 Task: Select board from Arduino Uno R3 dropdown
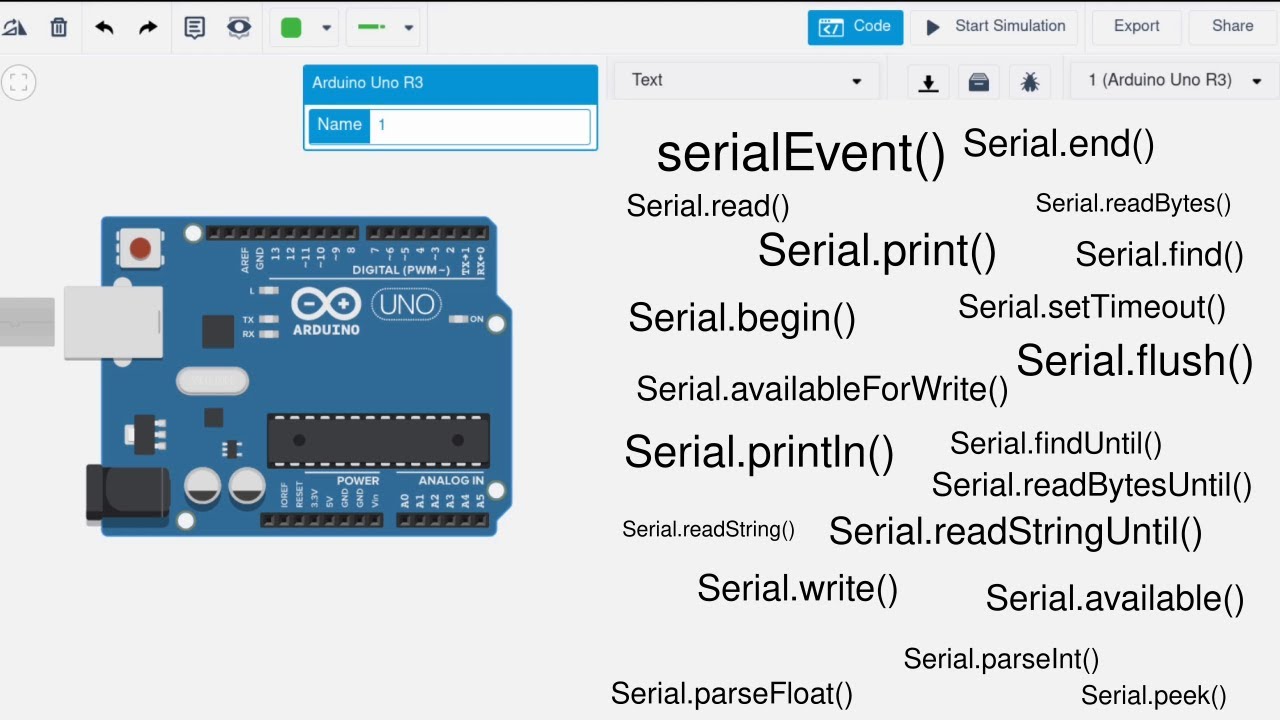coord(1174,80)
